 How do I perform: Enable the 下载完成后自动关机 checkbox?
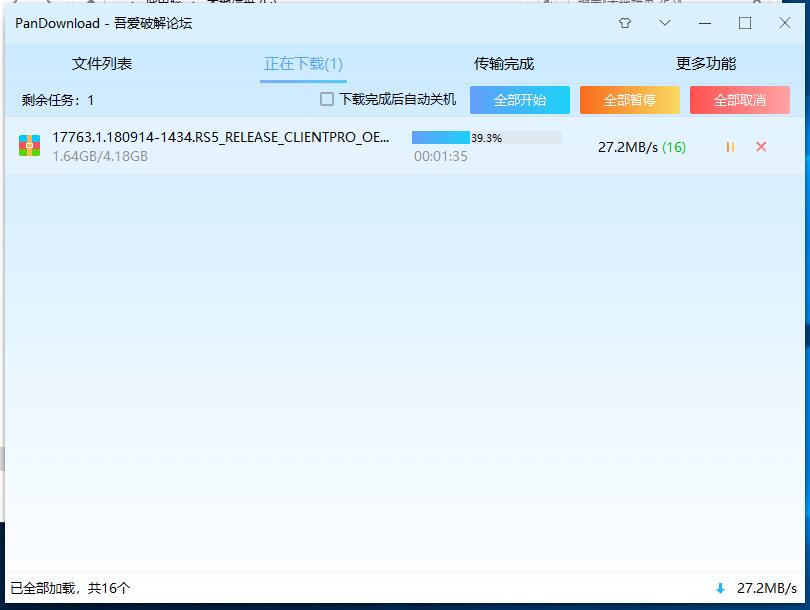[x=327, y=100]
